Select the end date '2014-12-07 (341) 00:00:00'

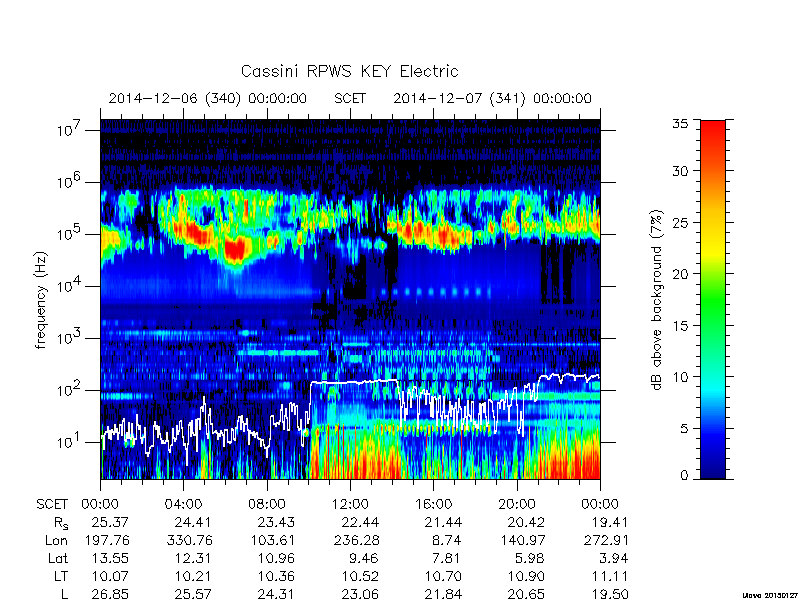coord(492,98)
